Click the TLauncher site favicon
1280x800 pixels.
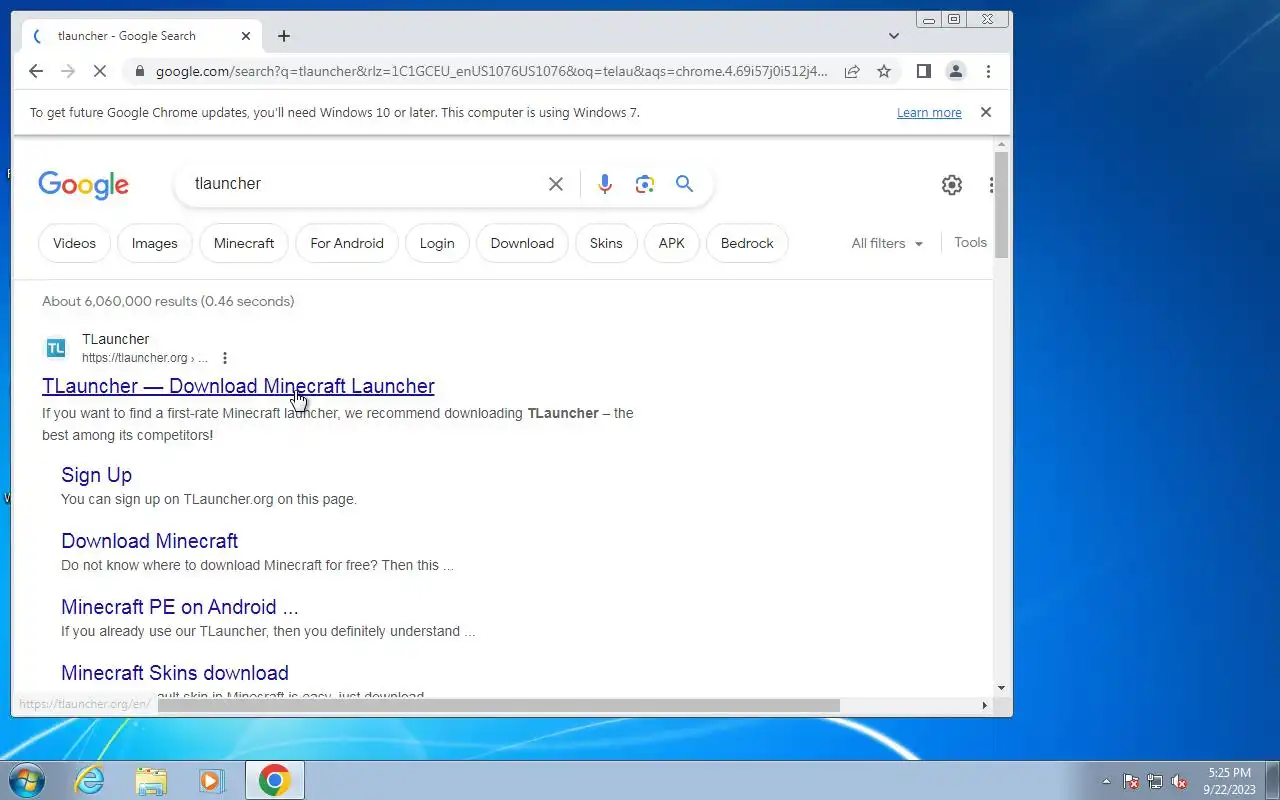(x=56, y=348)
